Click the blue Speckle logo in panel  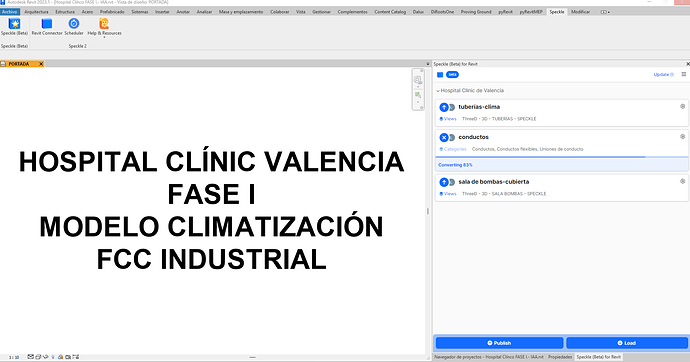[440, 75]
